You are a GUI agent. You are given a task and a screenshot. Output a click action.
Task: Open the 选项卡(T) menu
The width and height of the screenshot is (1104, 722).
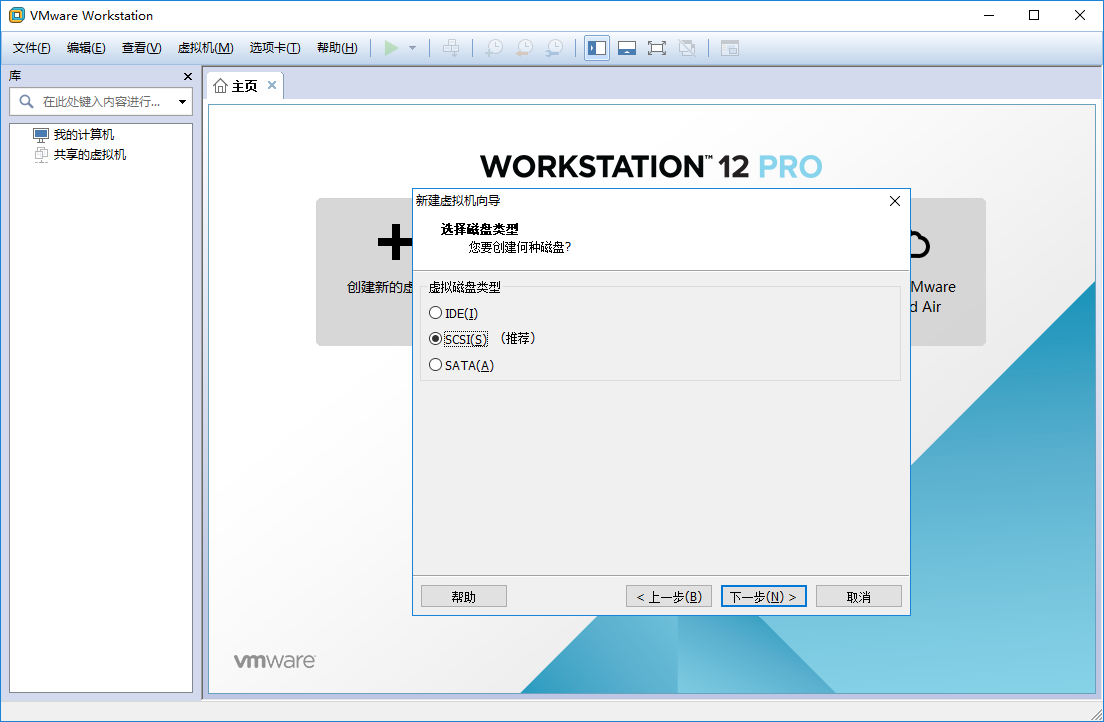point(275,48)
